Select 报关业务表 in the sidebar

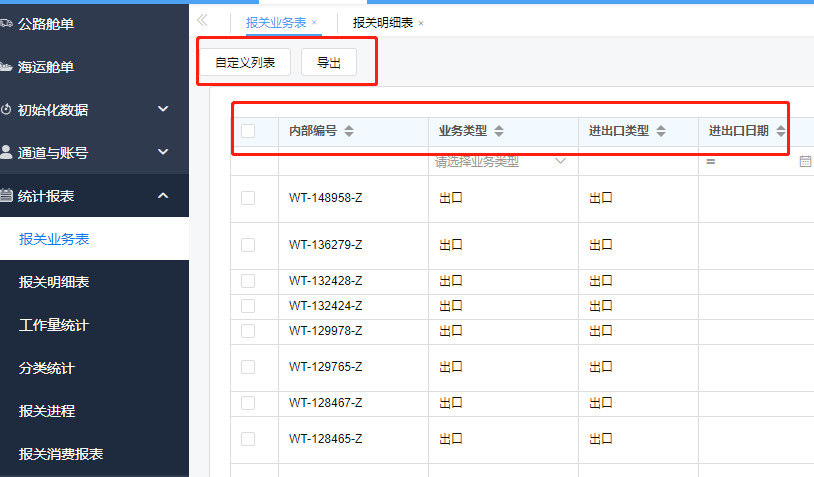click(94, 239)
